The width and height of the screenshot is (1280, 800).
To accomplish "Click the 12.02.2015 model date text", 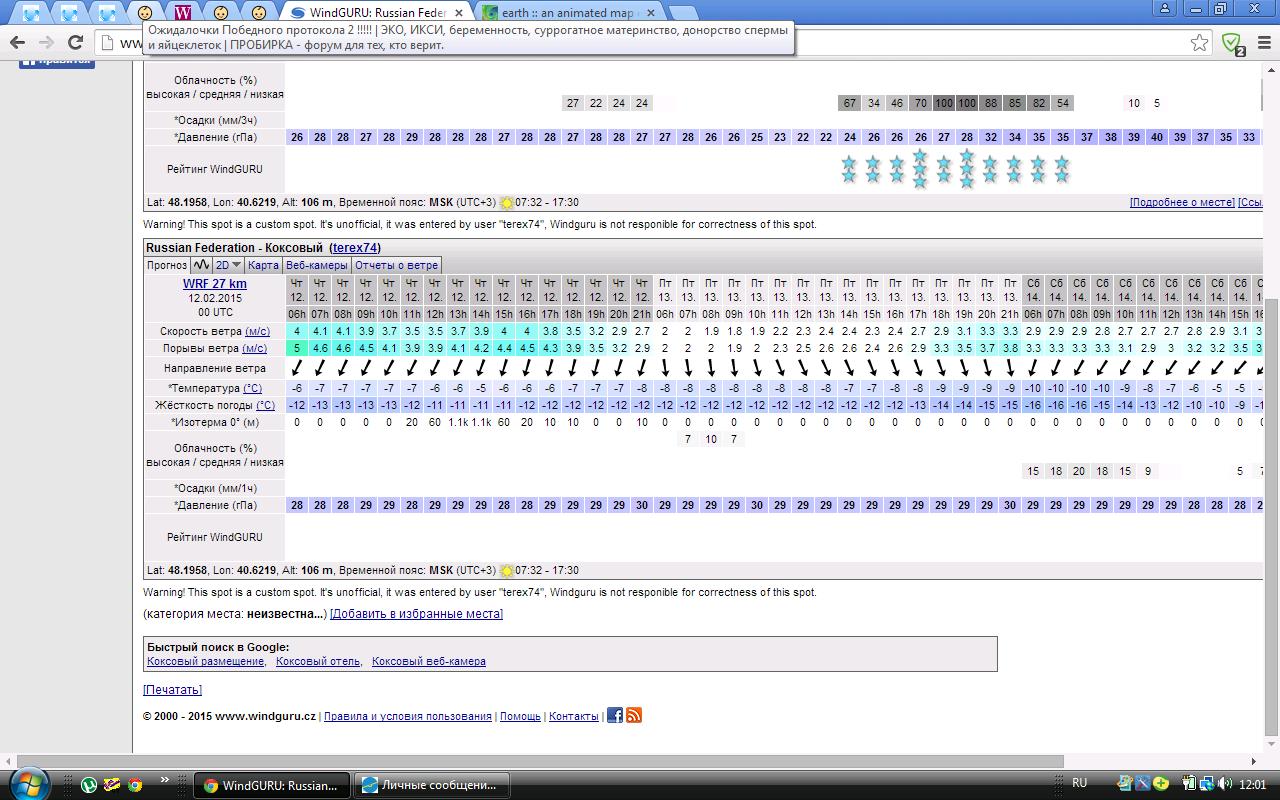I will [x=215, y=298].
